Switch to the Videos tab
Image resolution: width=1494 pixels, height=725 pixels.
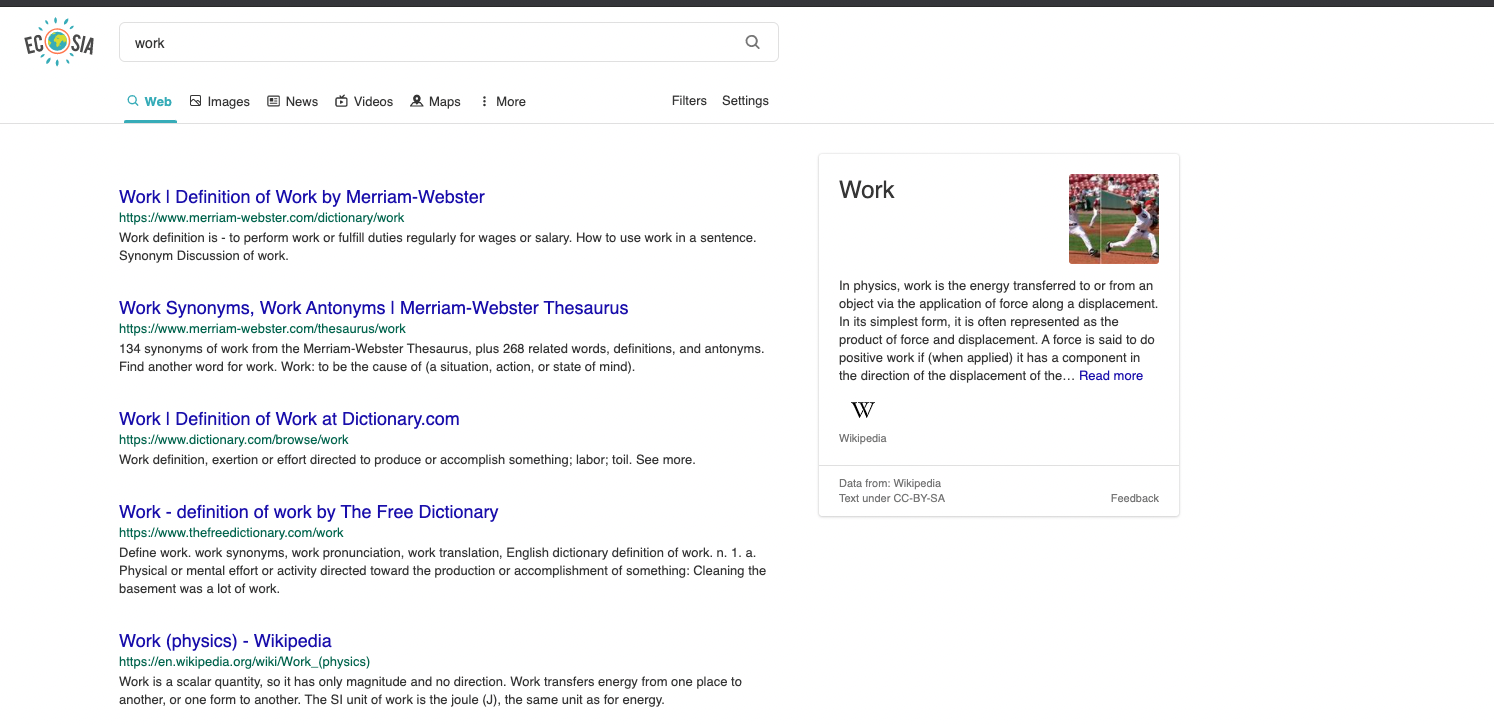364,102
